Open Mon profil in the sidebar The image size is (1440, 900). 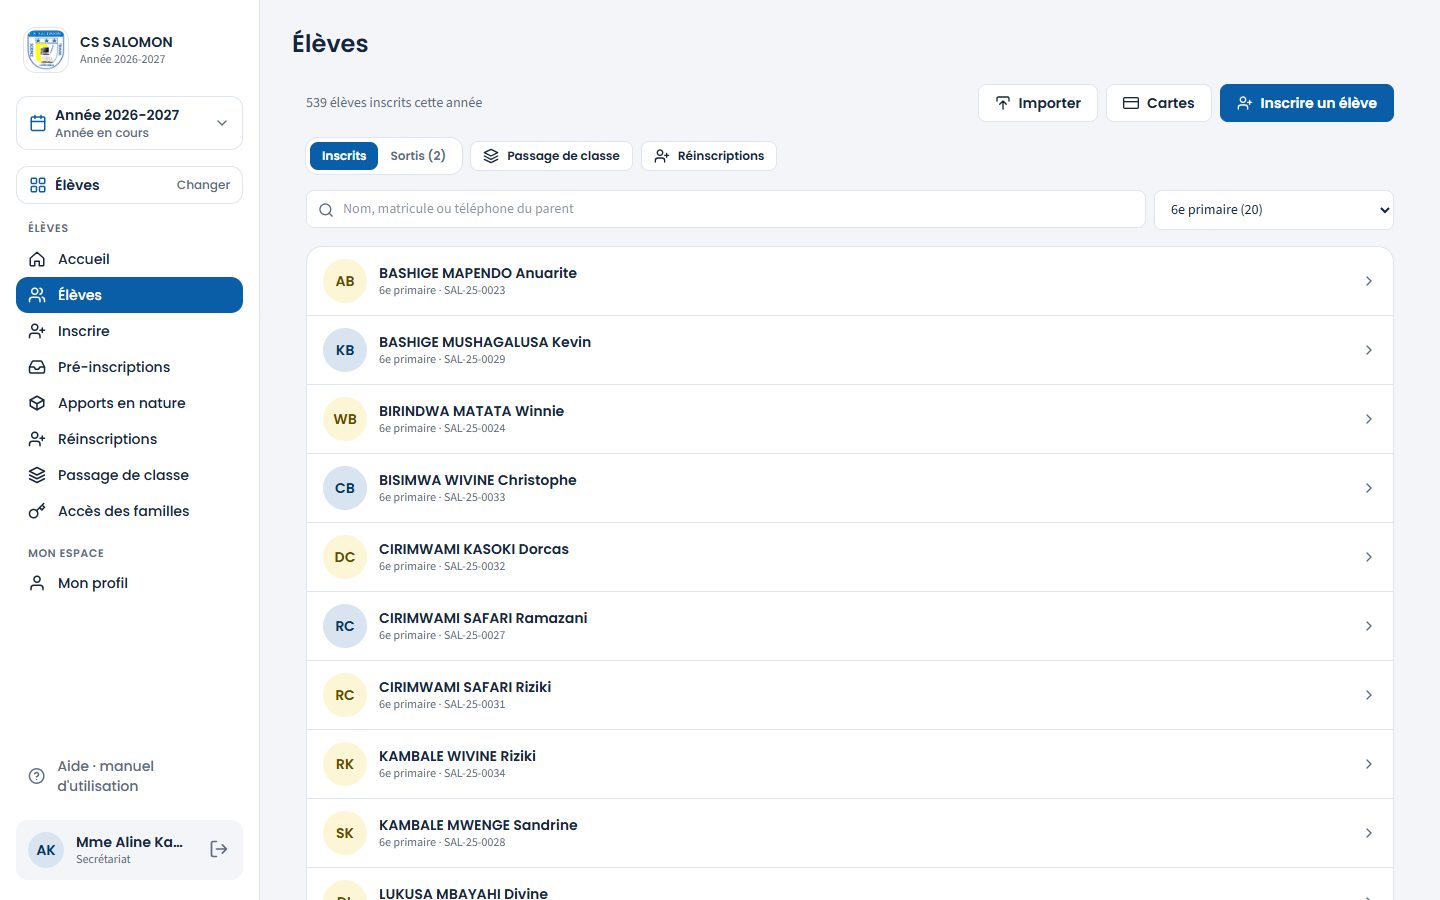[129, 583]
